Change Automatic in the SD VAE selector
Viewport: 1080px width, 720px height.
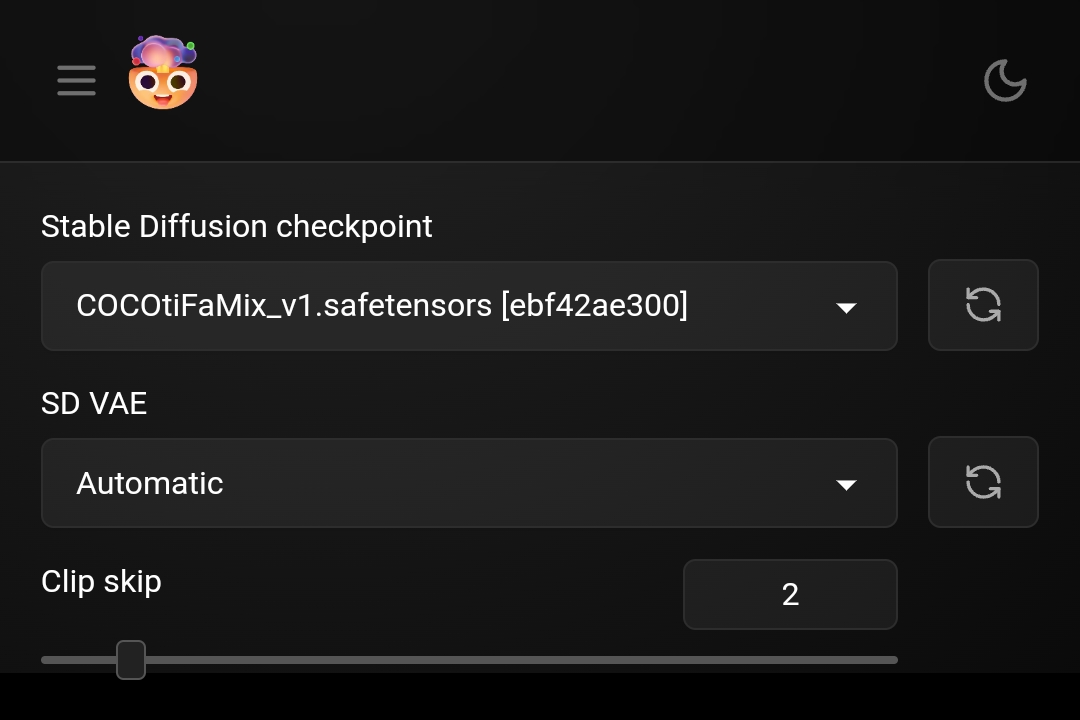pos(400,482)
